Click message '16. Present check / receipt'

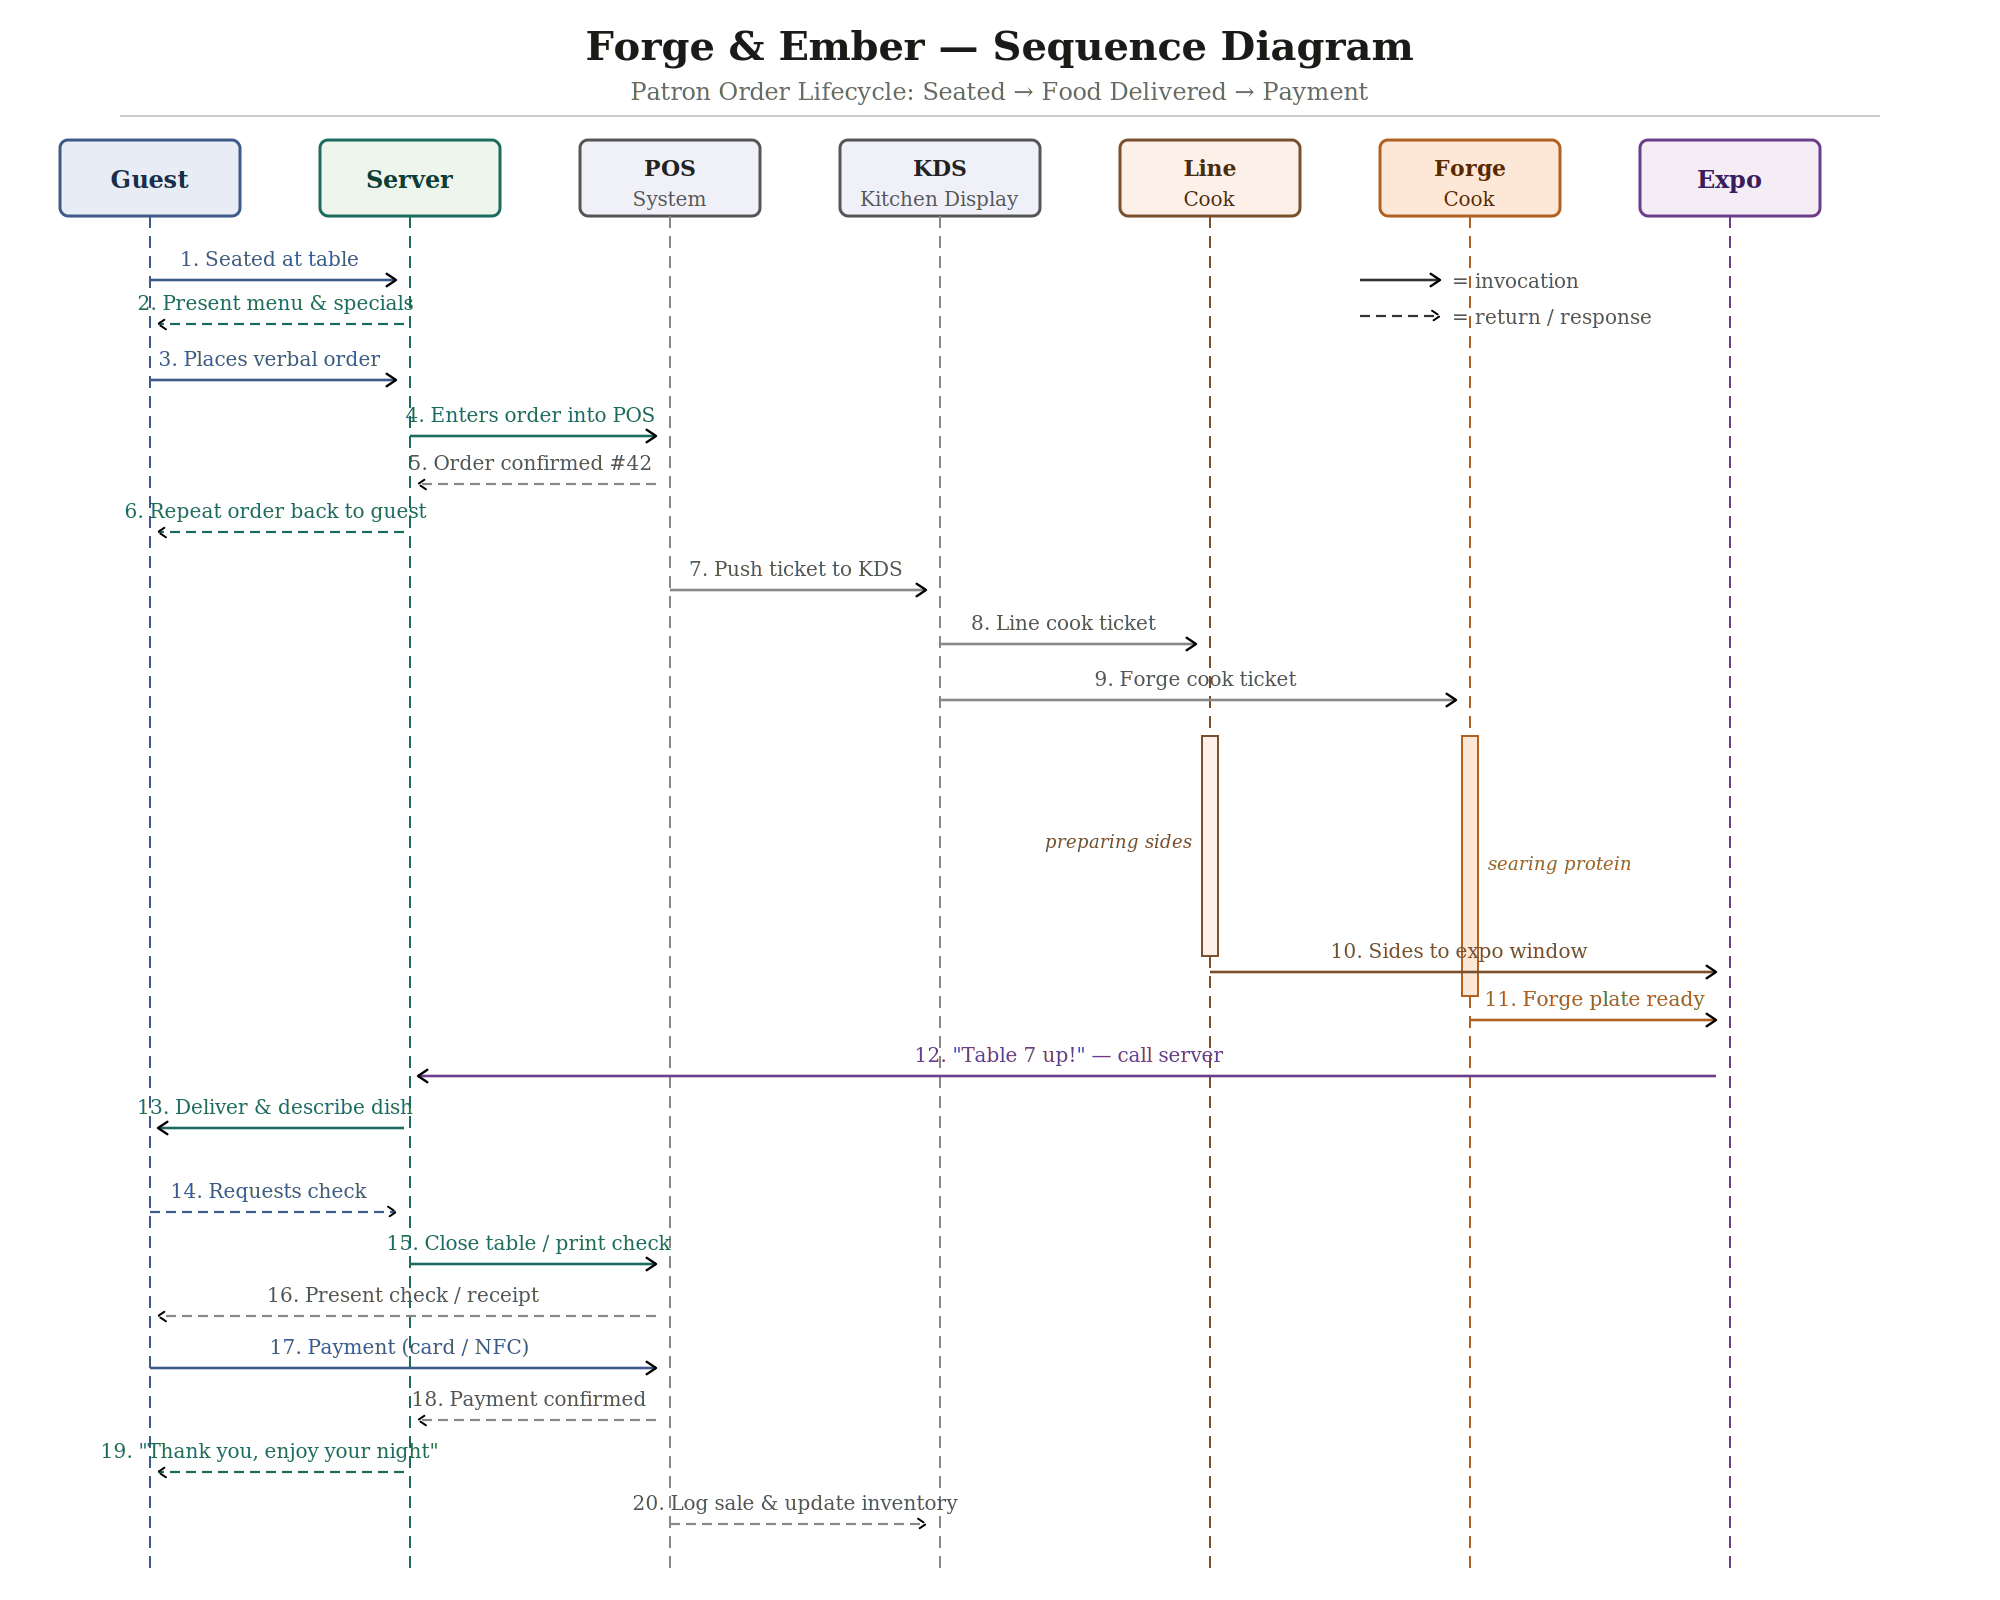point(403,1296)
